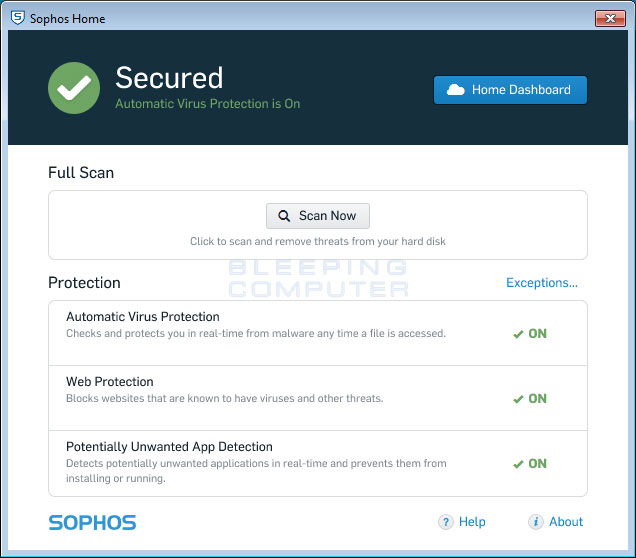Open the Help link

(x=472, y=522)
